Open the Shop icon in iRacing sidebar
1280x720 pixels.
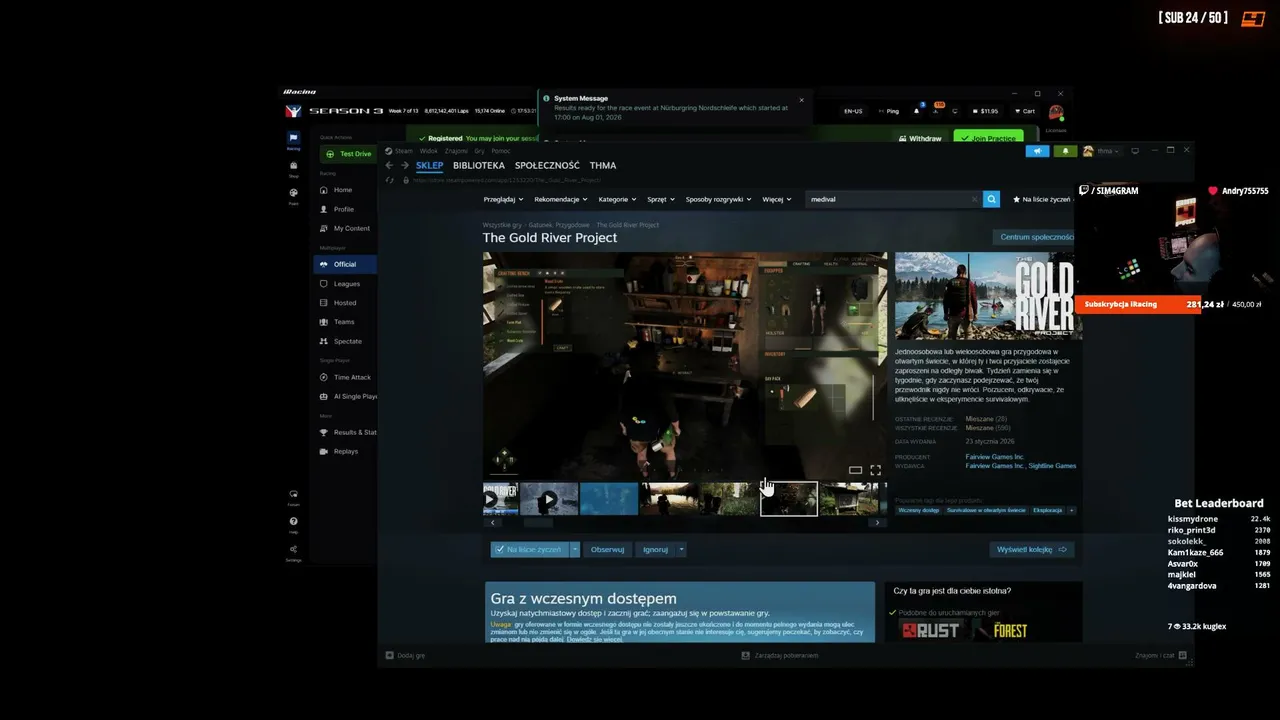[293, 167]
